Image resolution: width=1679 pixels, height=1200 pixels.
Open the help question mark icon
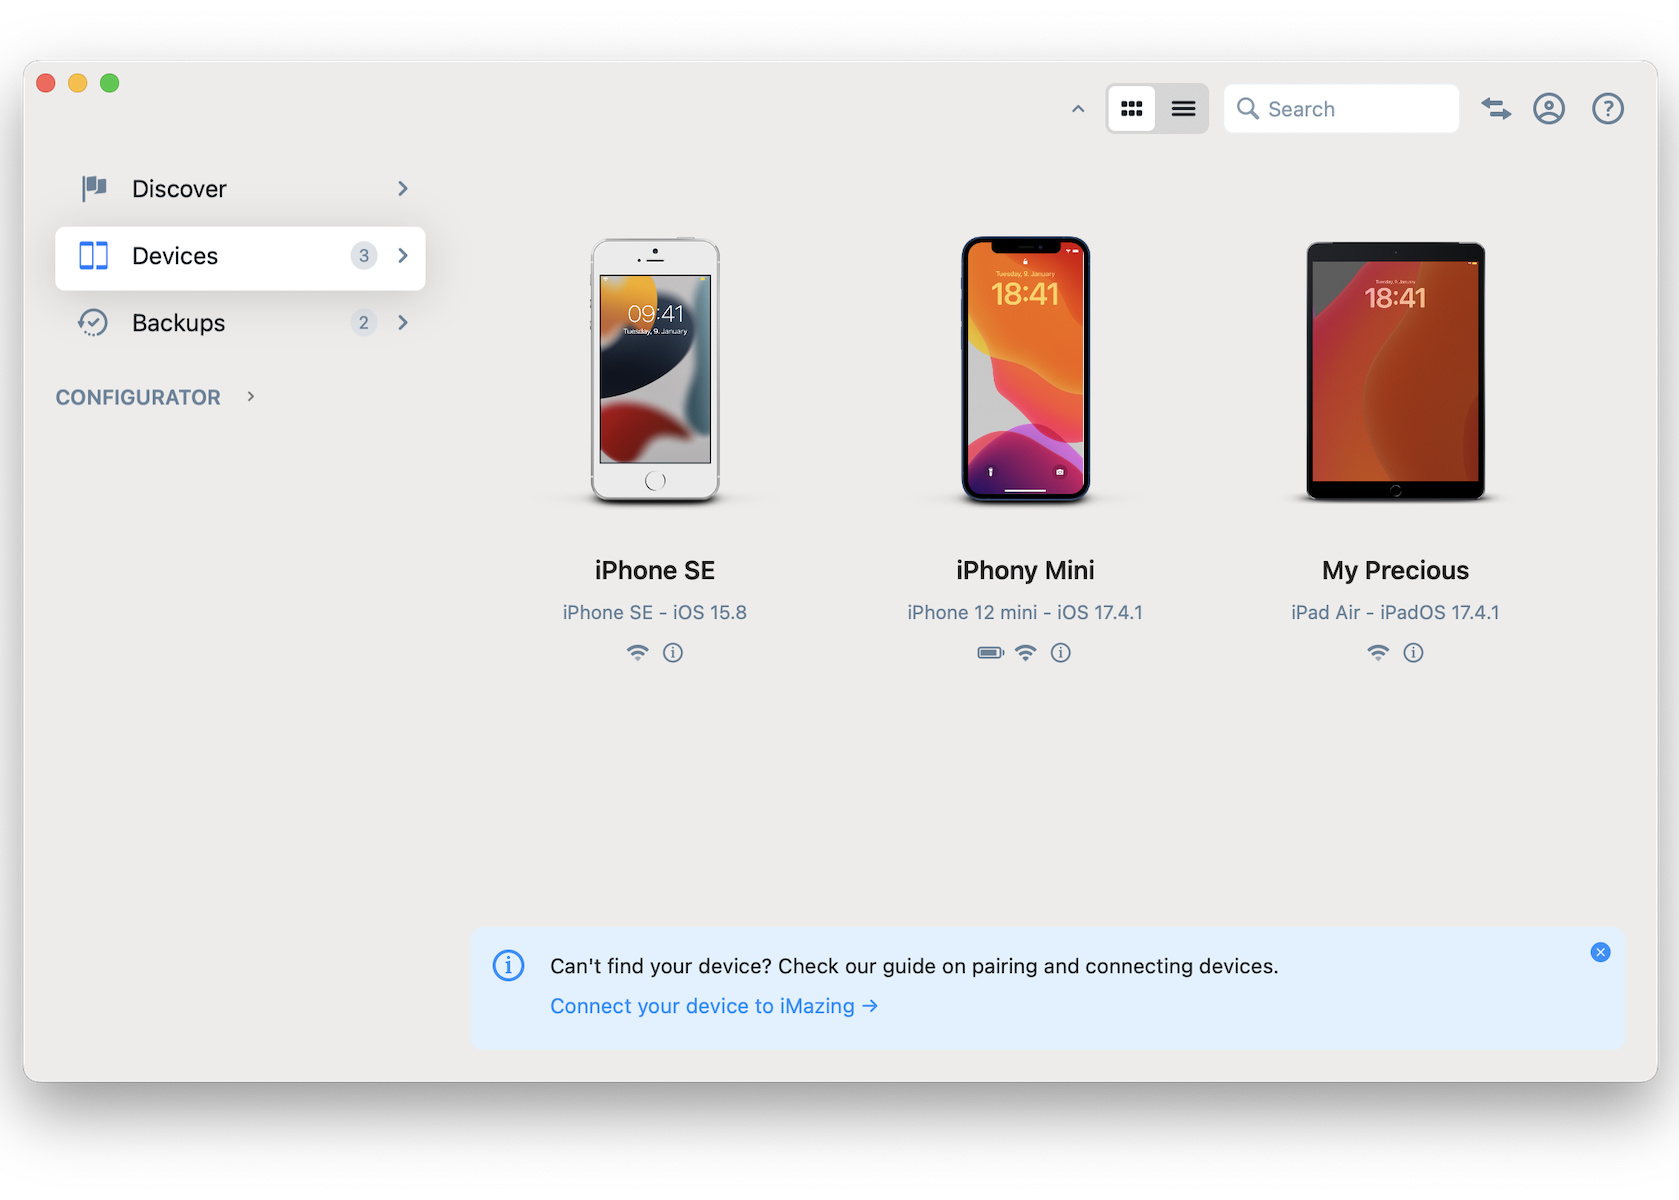point(1607,109)
